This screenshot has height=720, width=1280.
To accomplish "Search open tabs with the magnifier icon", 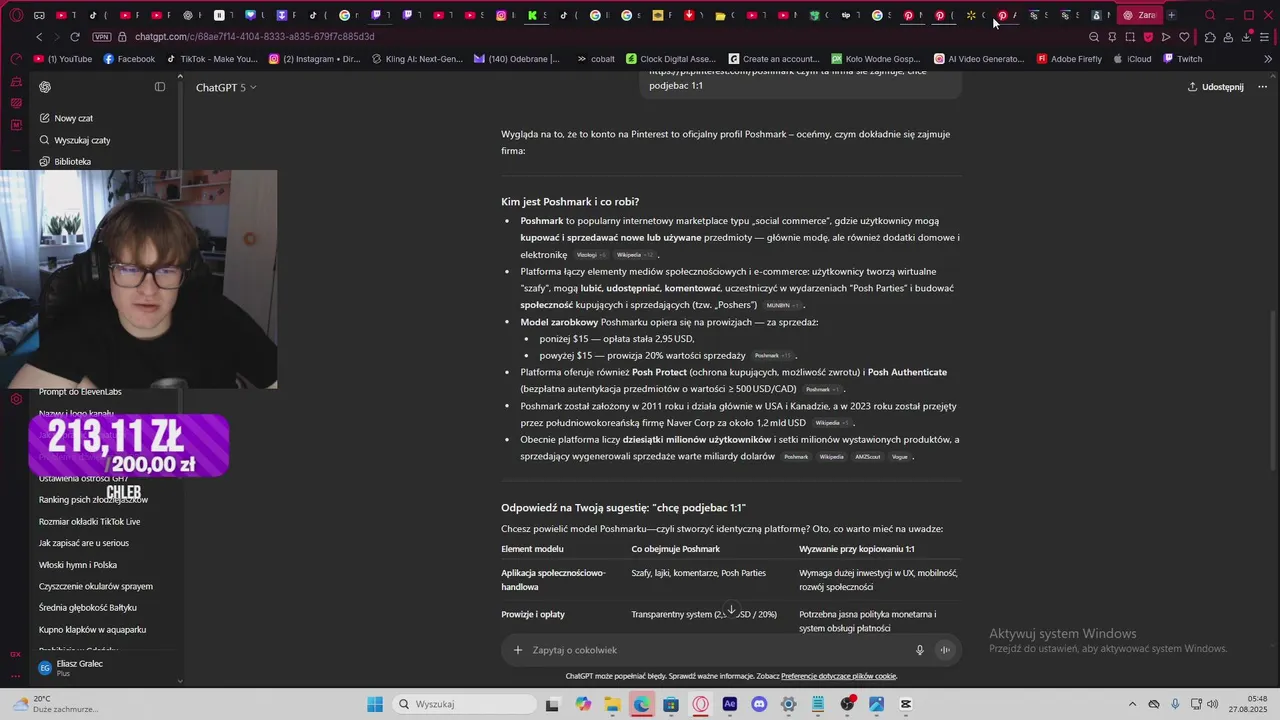I will 1210,15.
